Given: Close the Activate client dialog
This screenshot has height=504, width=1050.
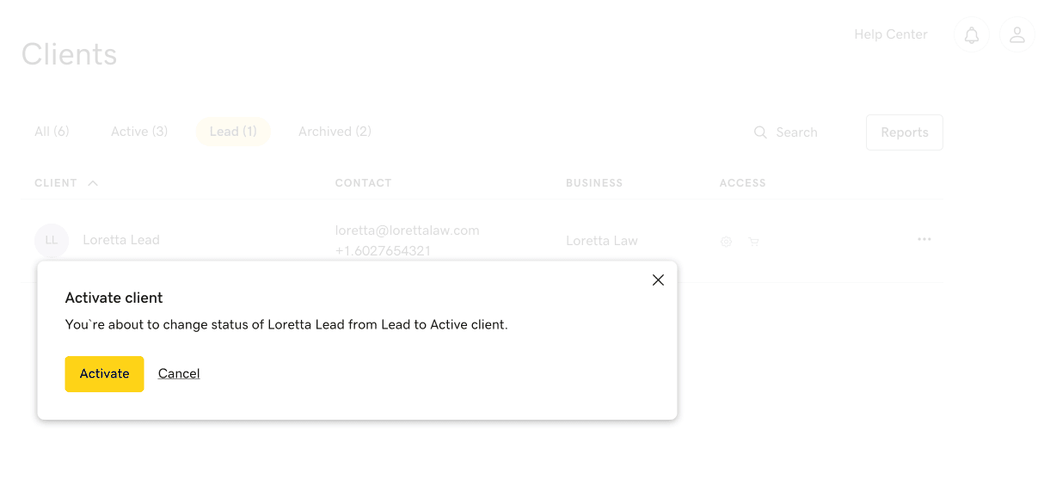Looking at the screenshot, I should point(658,280).
